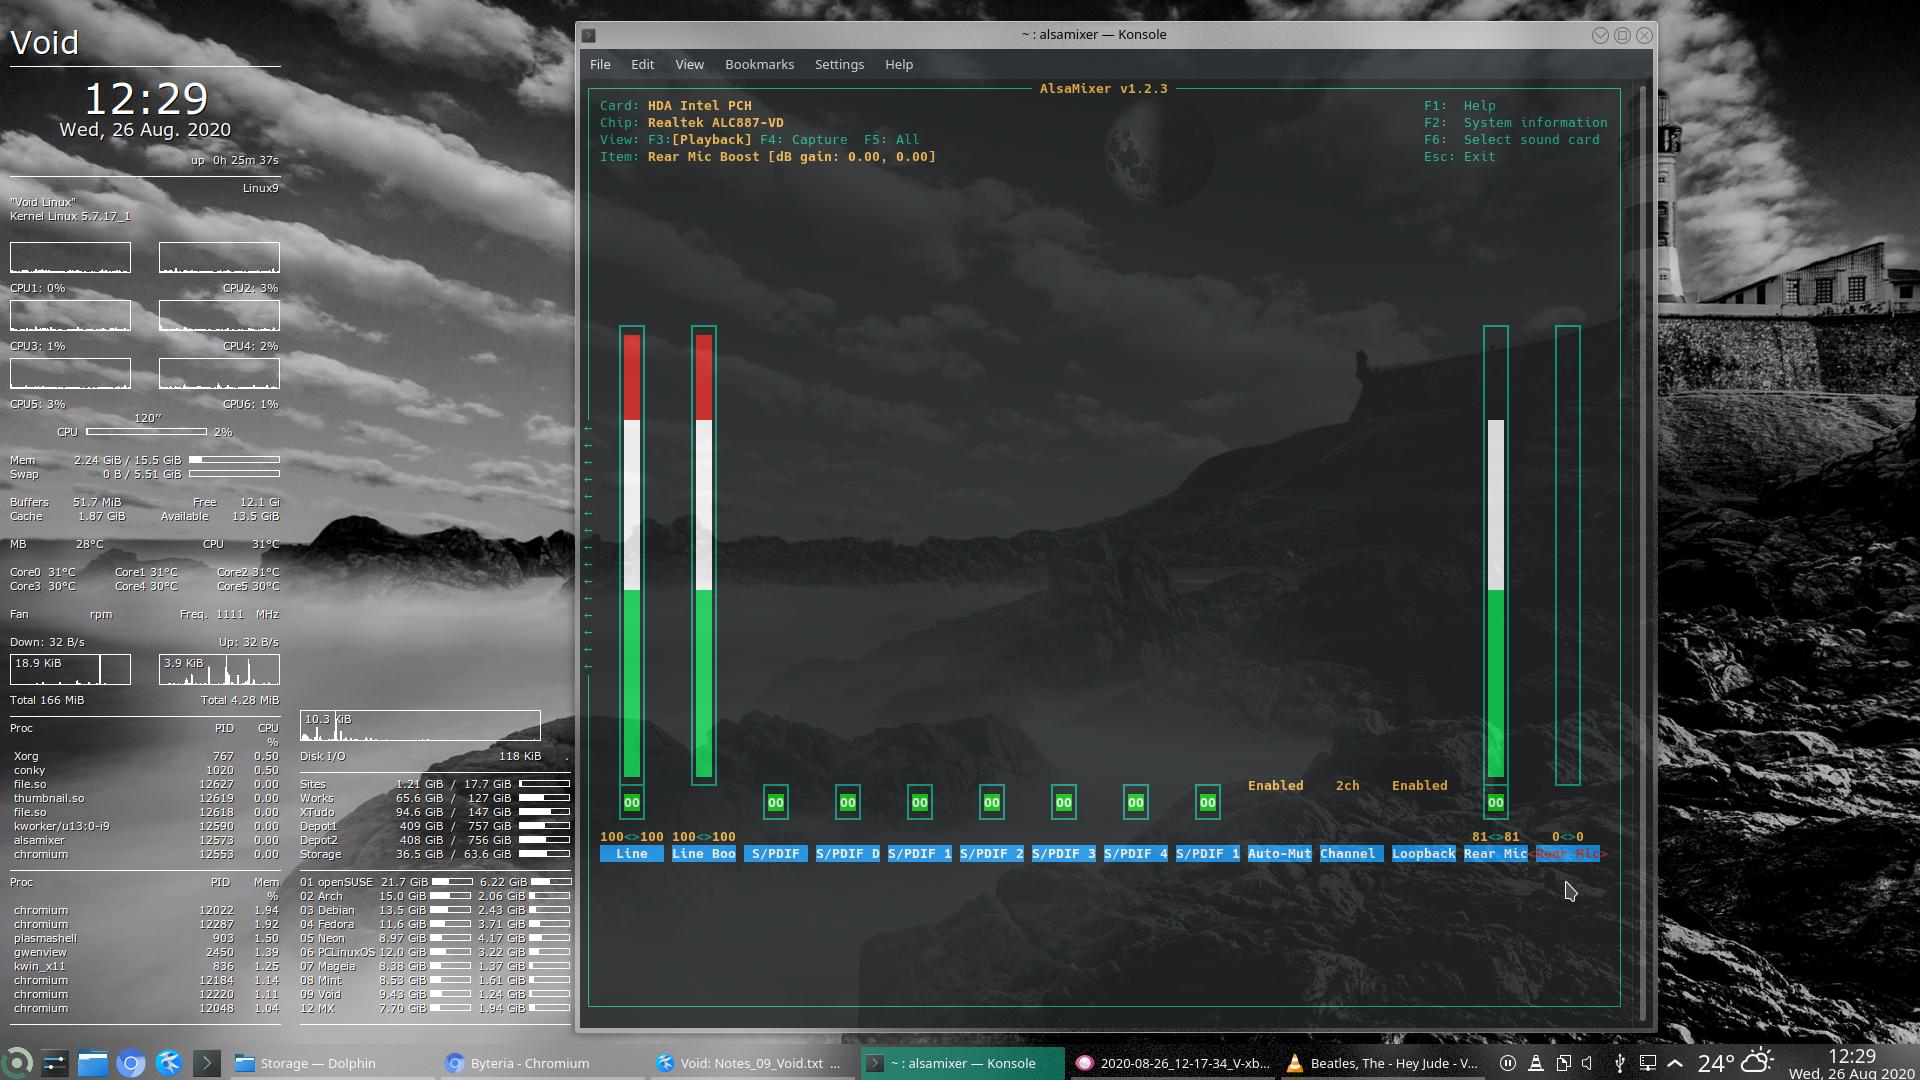Image resolution: width=1920 pixels, height=1080 pixels.
Task: Open the system settings launcher icon
Action: pos(55,1063)
